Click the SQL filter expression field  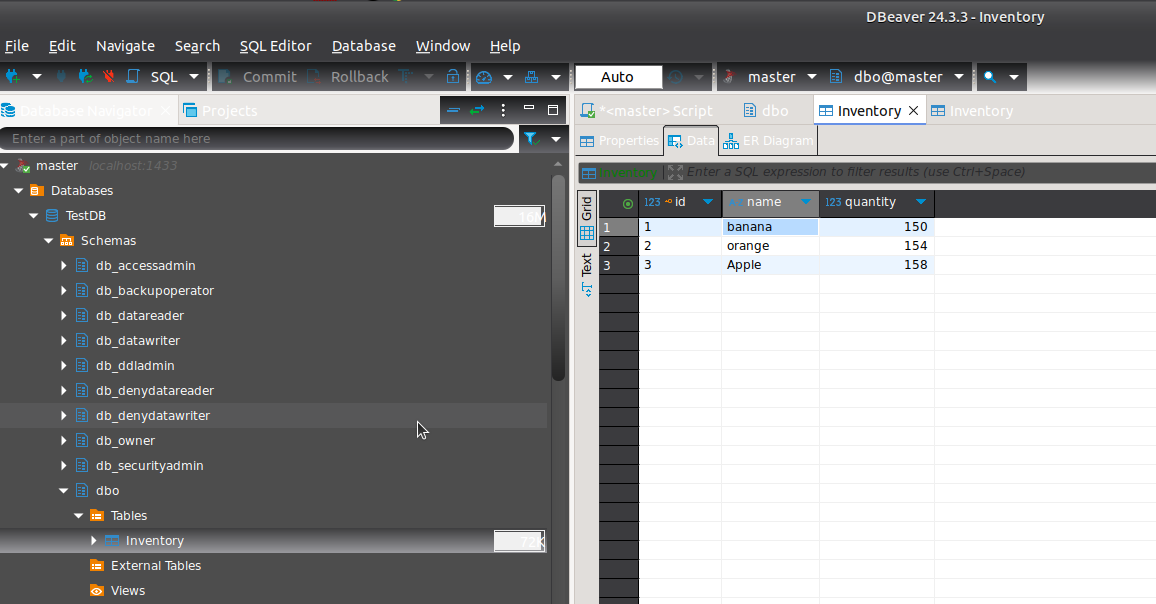900,172
